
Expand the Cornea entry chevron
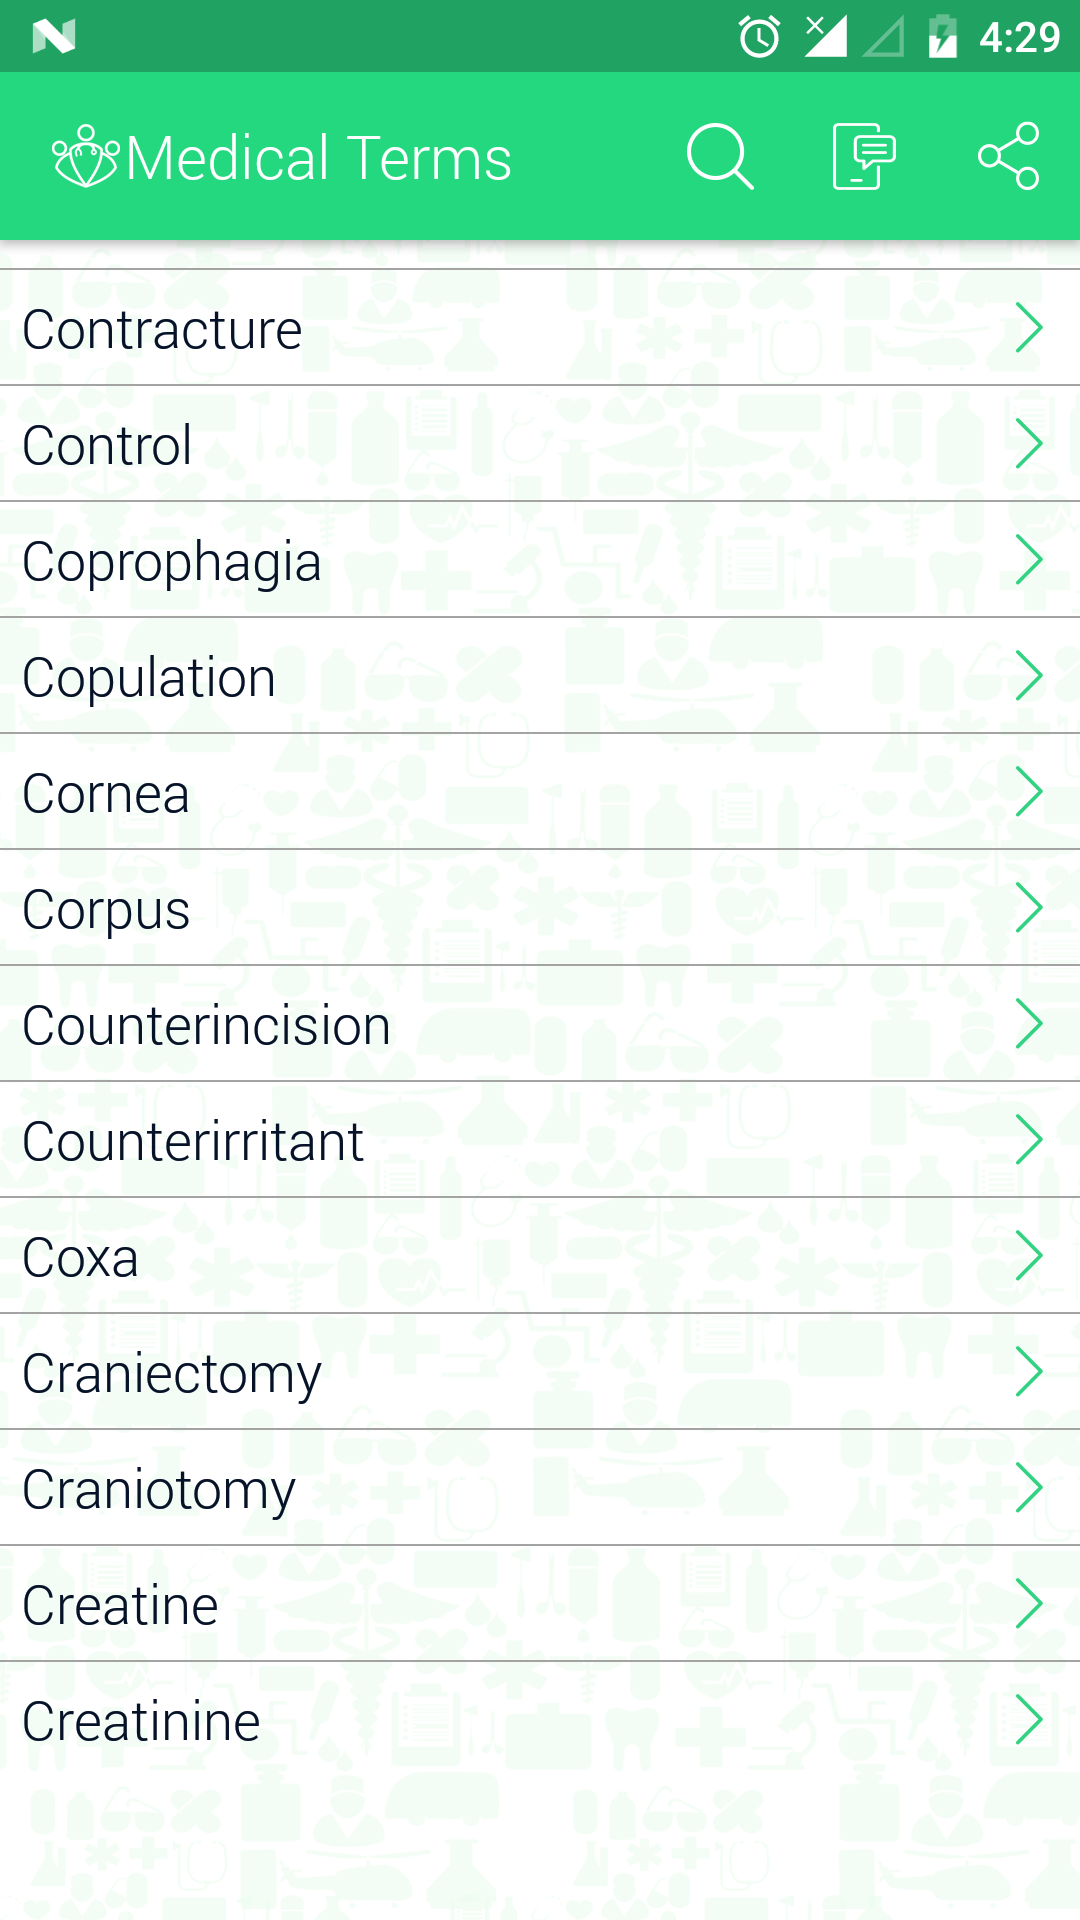[1028, 792]
